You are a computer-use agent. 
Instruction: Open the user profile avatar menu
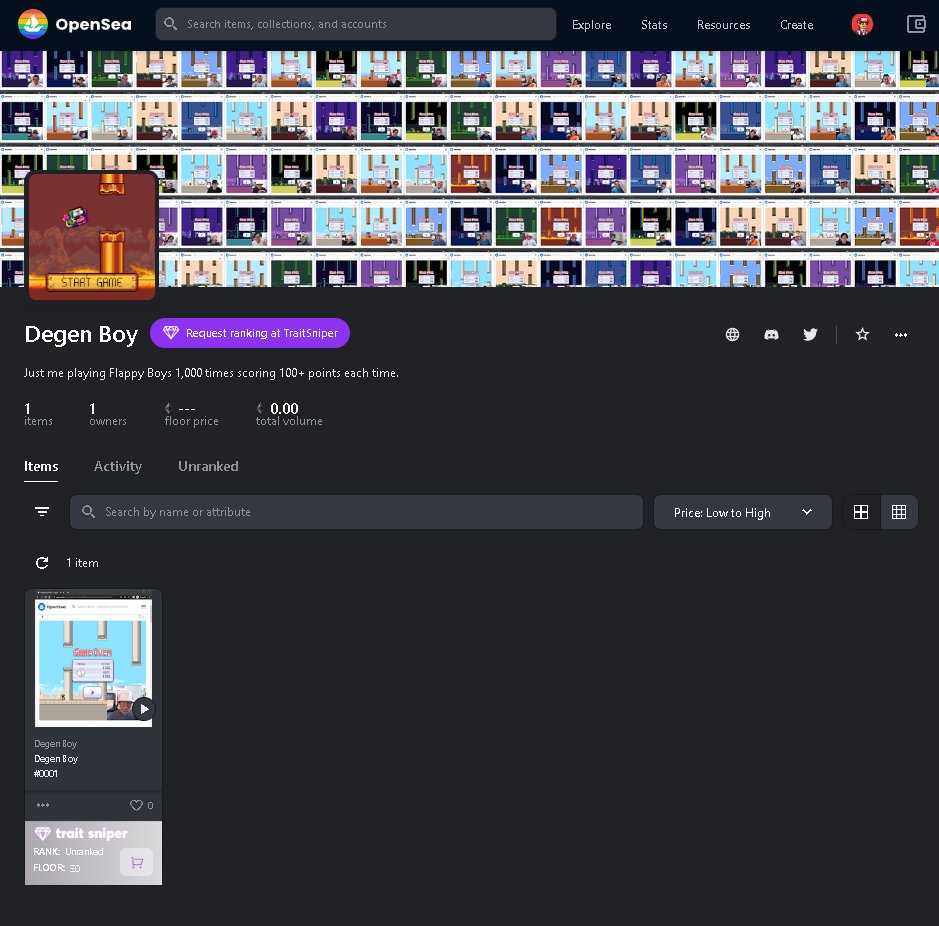coord(862,25)
